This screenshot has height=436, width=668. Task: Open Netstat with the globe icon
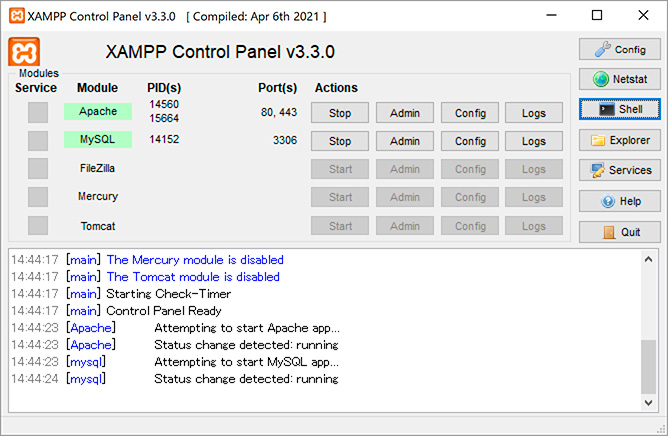619,79
